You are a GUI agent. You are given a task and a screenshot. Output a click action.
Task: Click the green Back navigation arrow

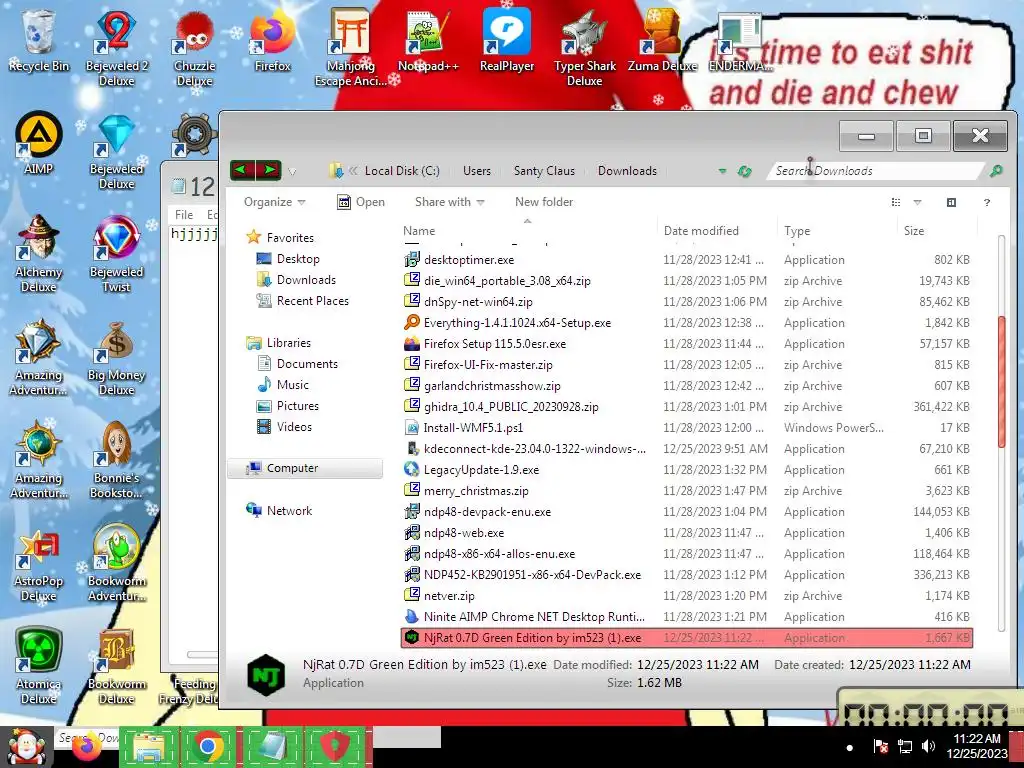[x=242, y=170]
